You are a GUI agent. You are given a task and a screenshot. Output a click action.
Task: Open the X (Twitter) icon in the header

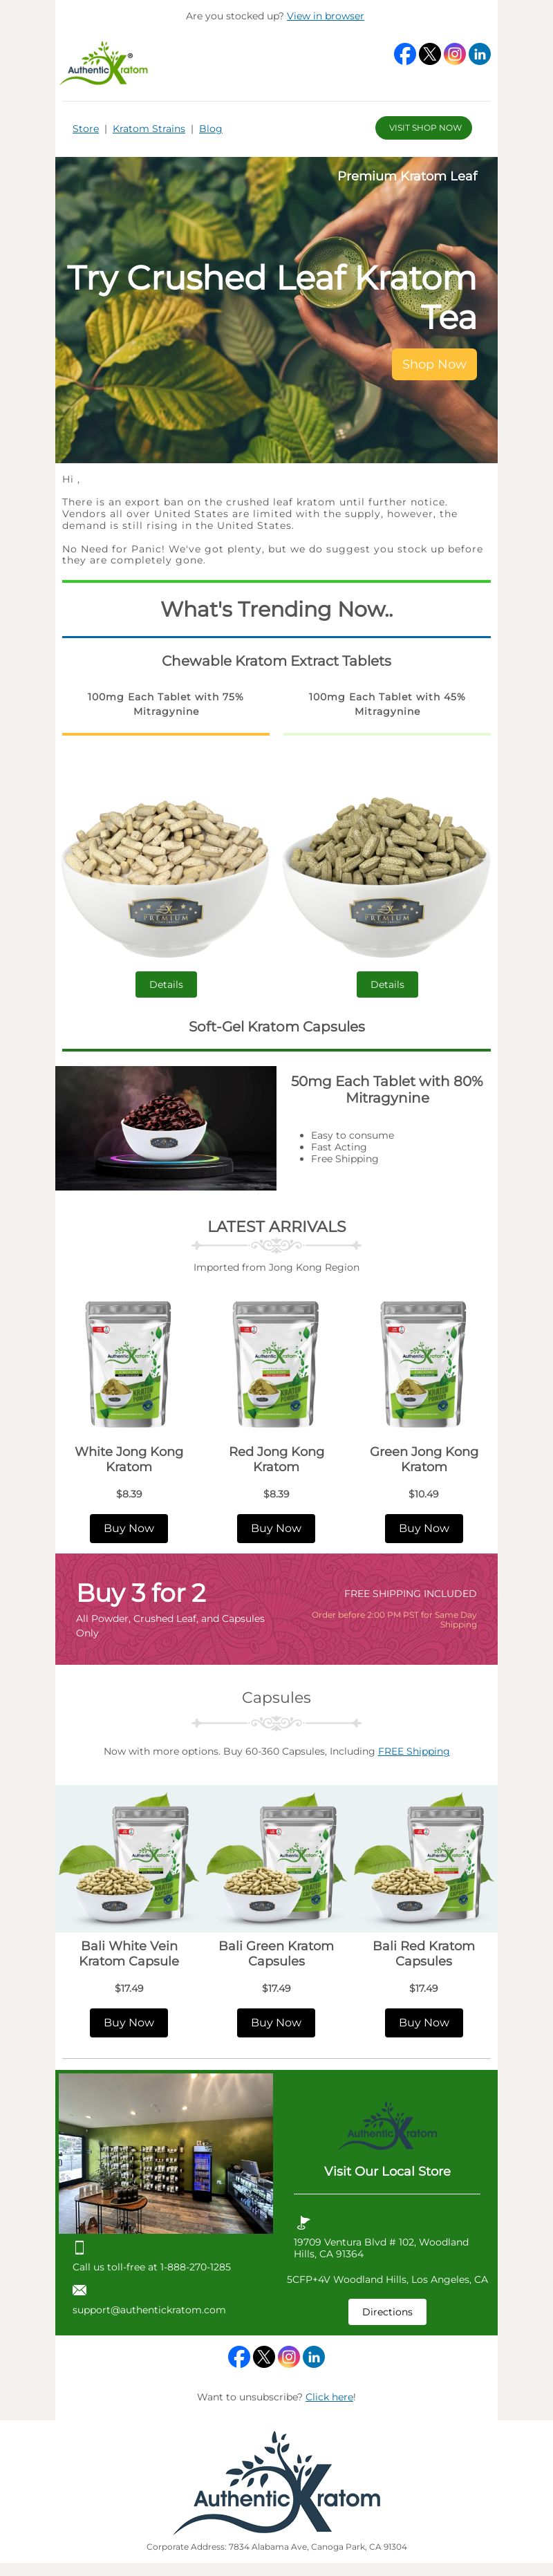pos(430,54)
